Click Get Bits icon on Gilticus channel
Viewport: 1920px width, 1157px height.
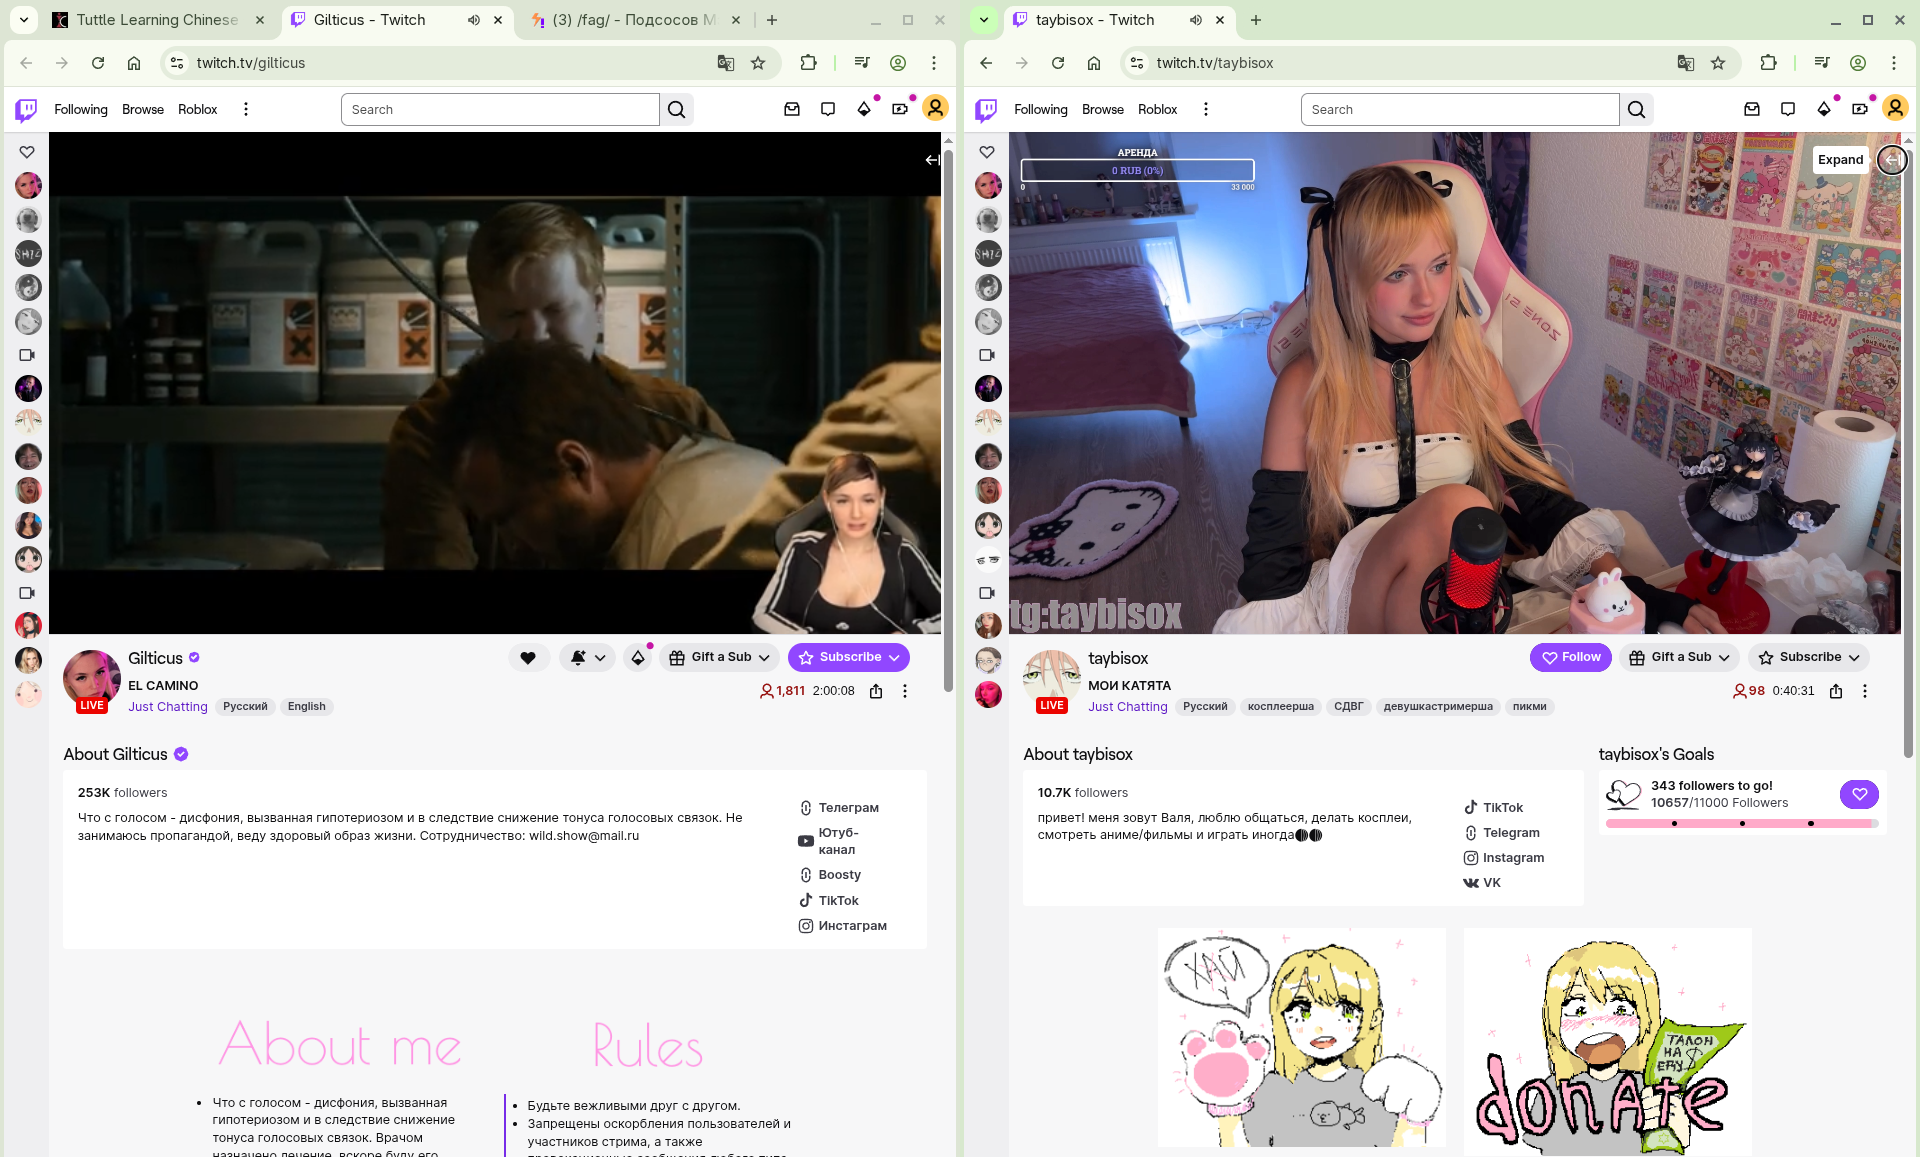point(638,658)
